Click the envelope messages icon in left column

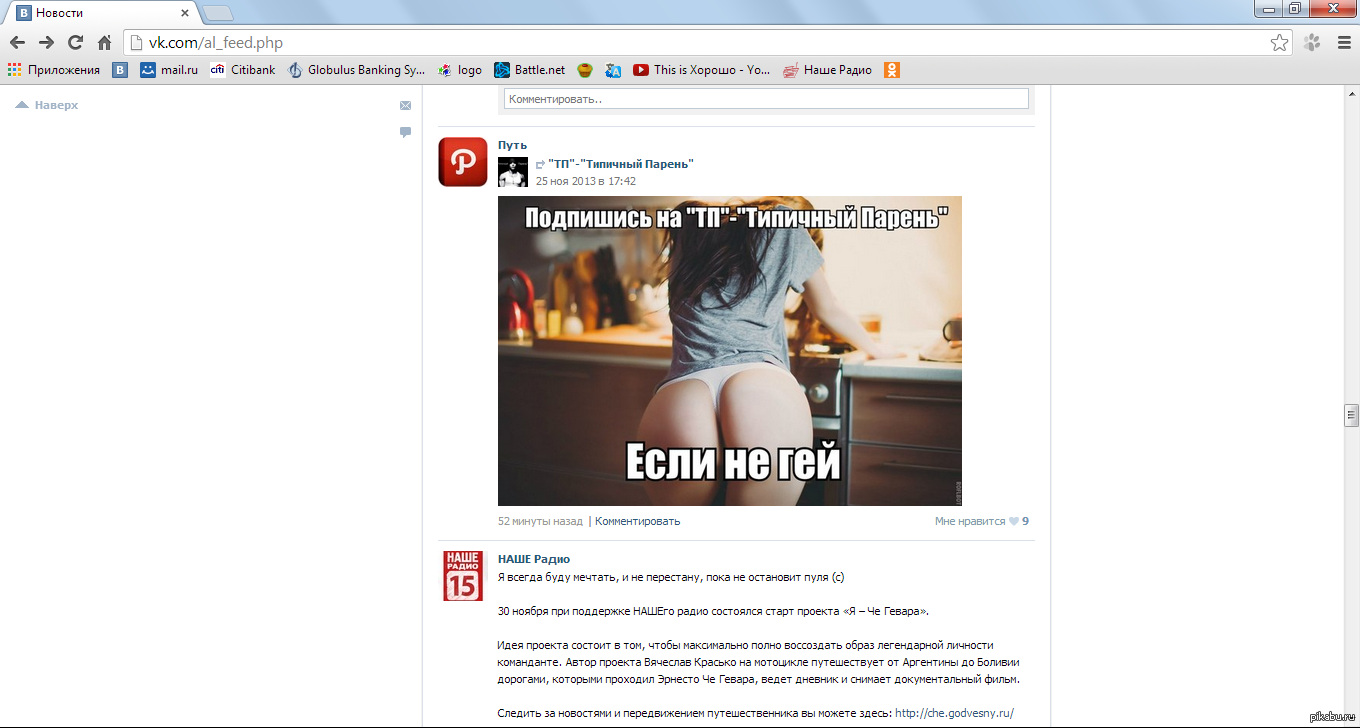pos(405,105)
